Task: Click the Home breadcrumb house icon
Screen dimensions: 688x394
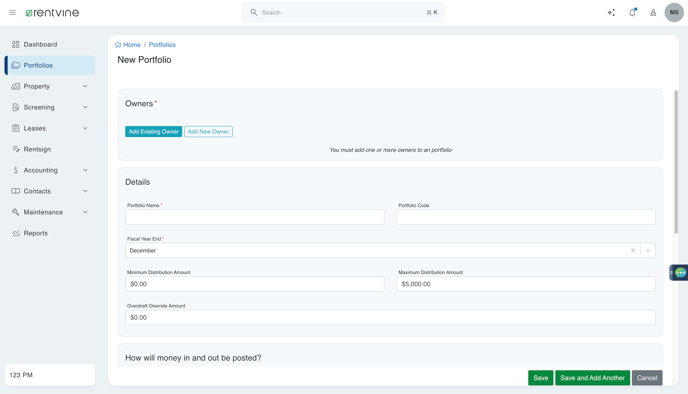Action: pyautogui.click(x=118, y=45)
